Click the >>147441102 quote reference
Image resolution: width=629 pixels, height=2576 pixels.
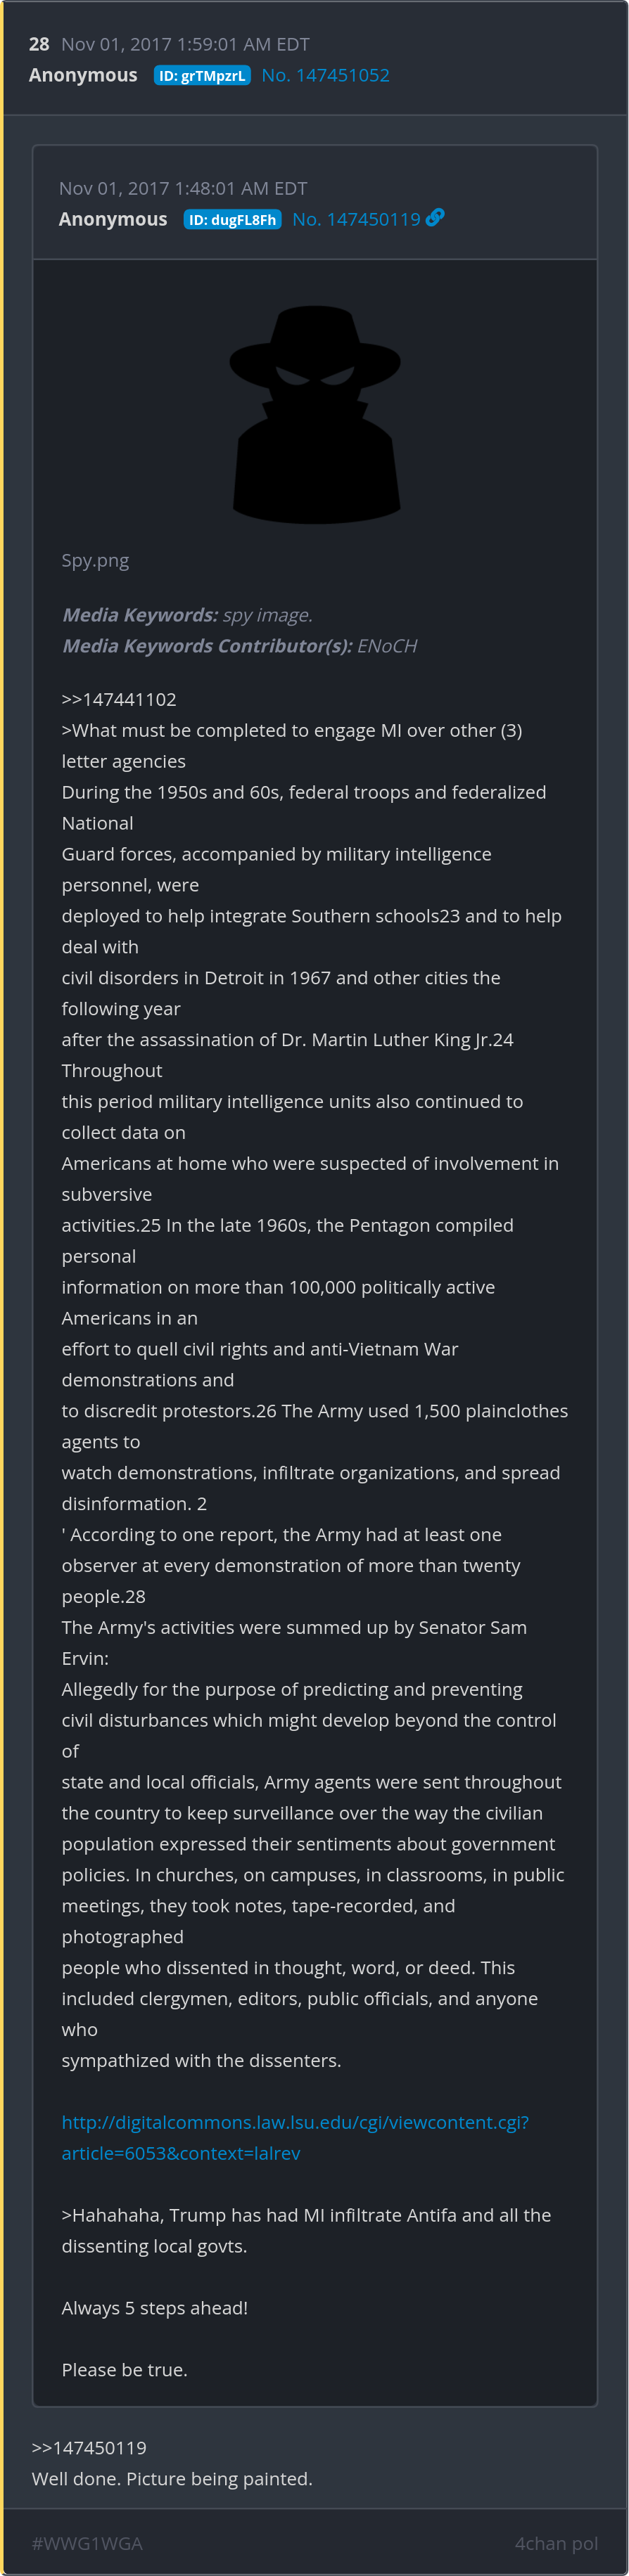(x=119, y=699)
